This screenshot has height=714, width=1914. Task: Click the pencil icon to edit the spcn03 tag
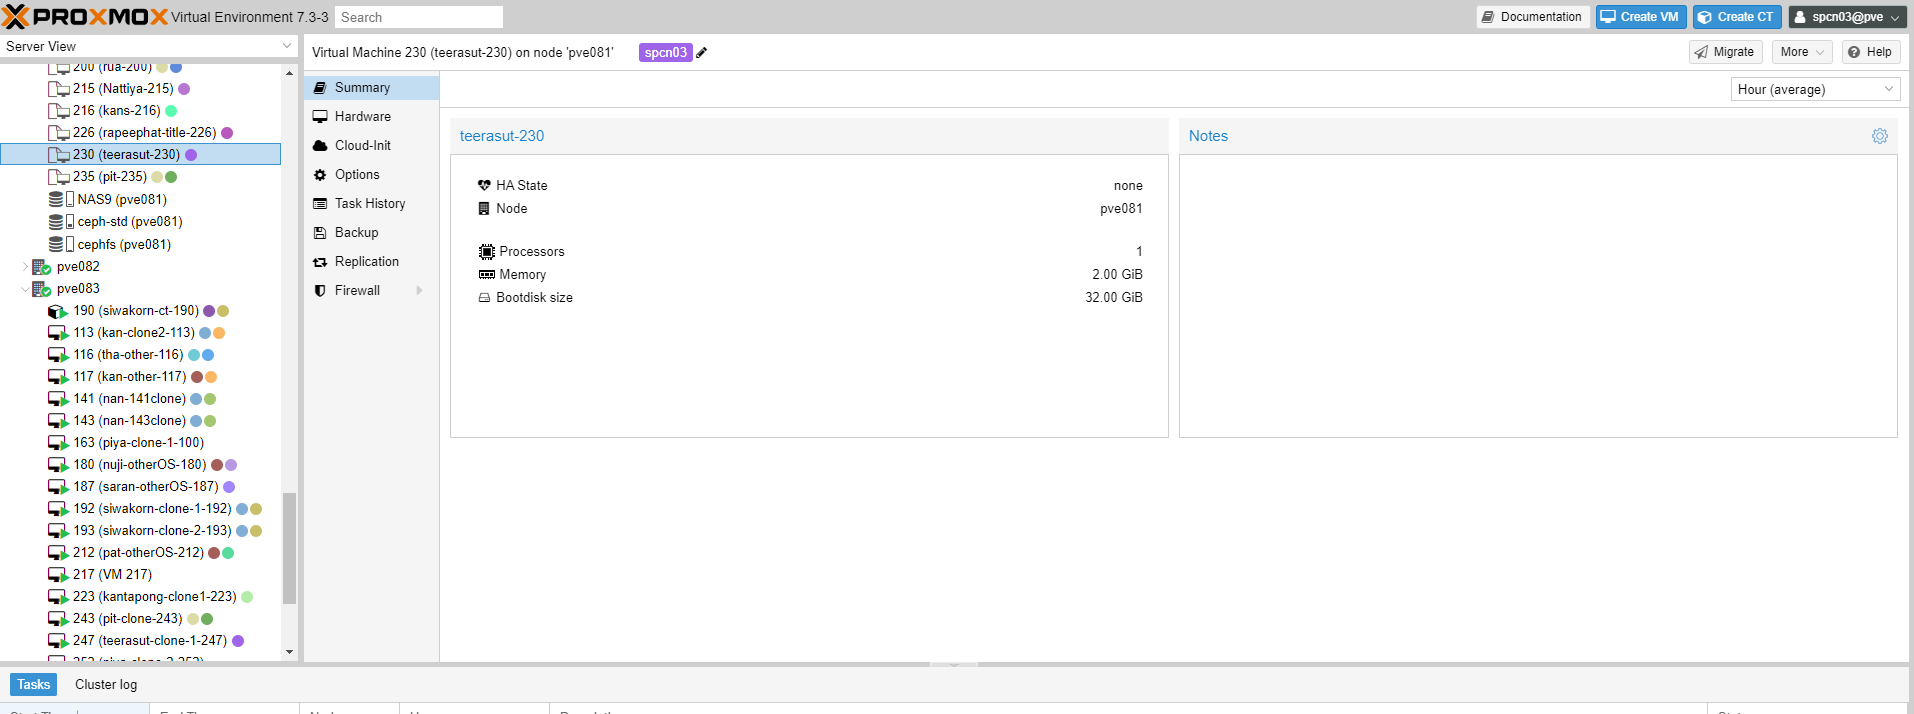pos(702,53)
